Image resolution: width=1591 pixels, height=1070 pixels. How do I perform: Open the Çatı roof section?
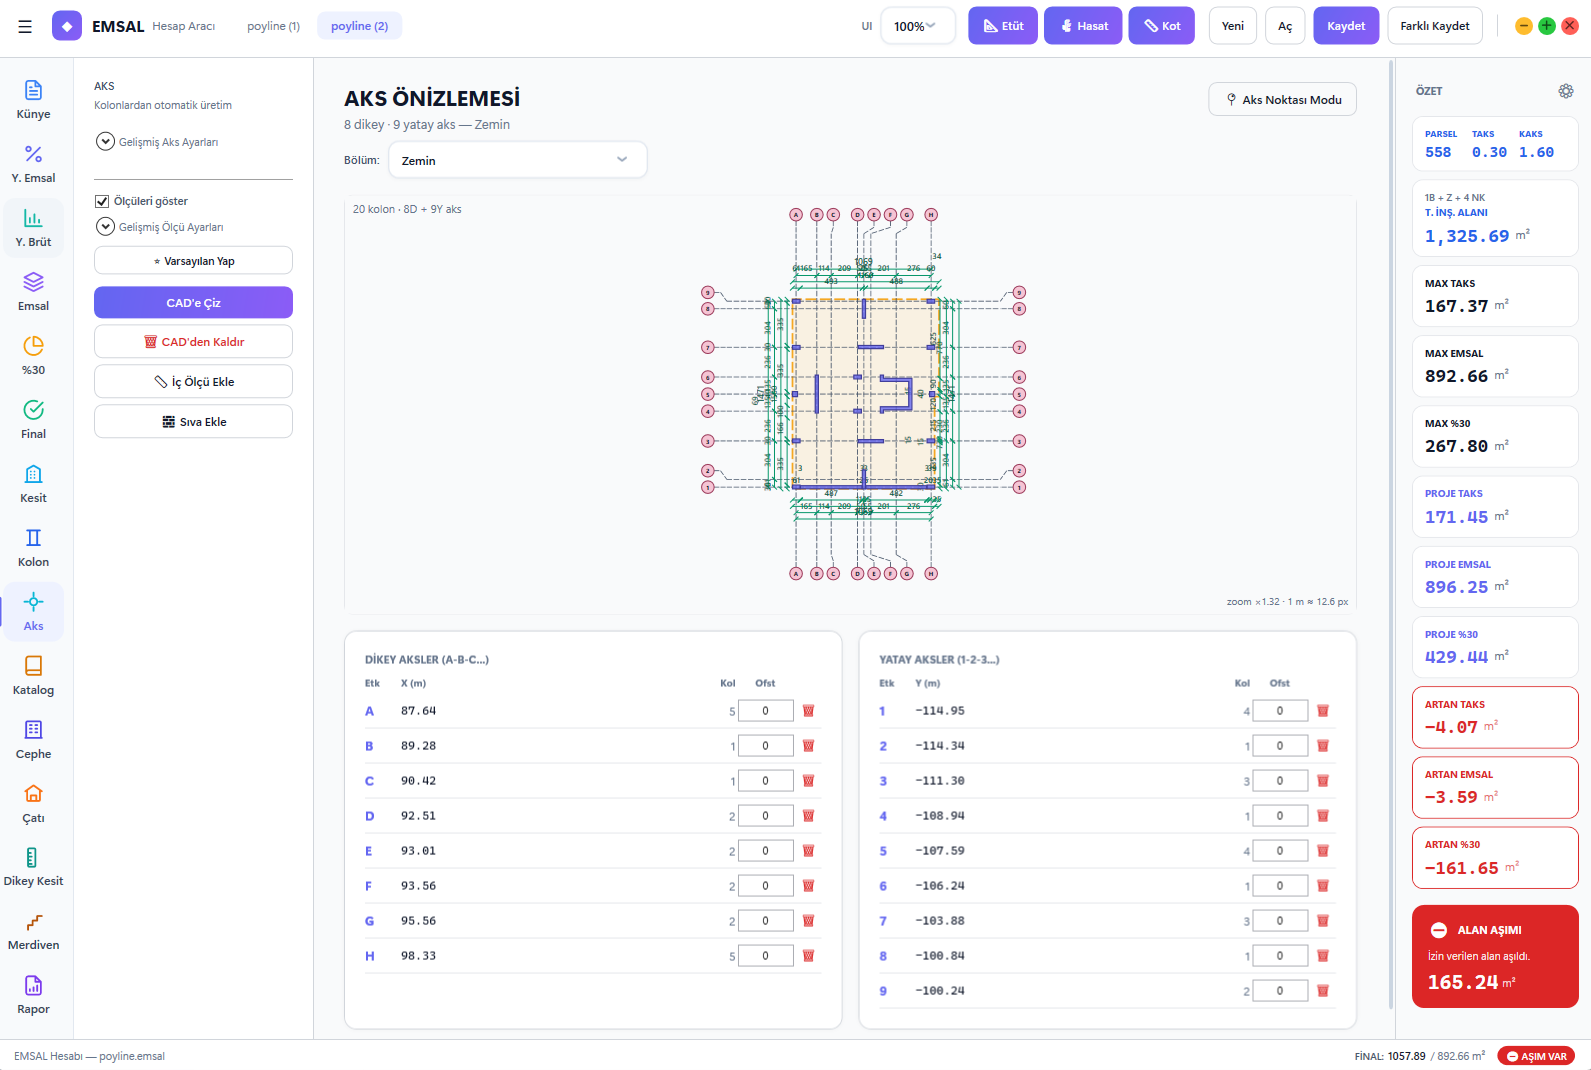tap(33, 804)
